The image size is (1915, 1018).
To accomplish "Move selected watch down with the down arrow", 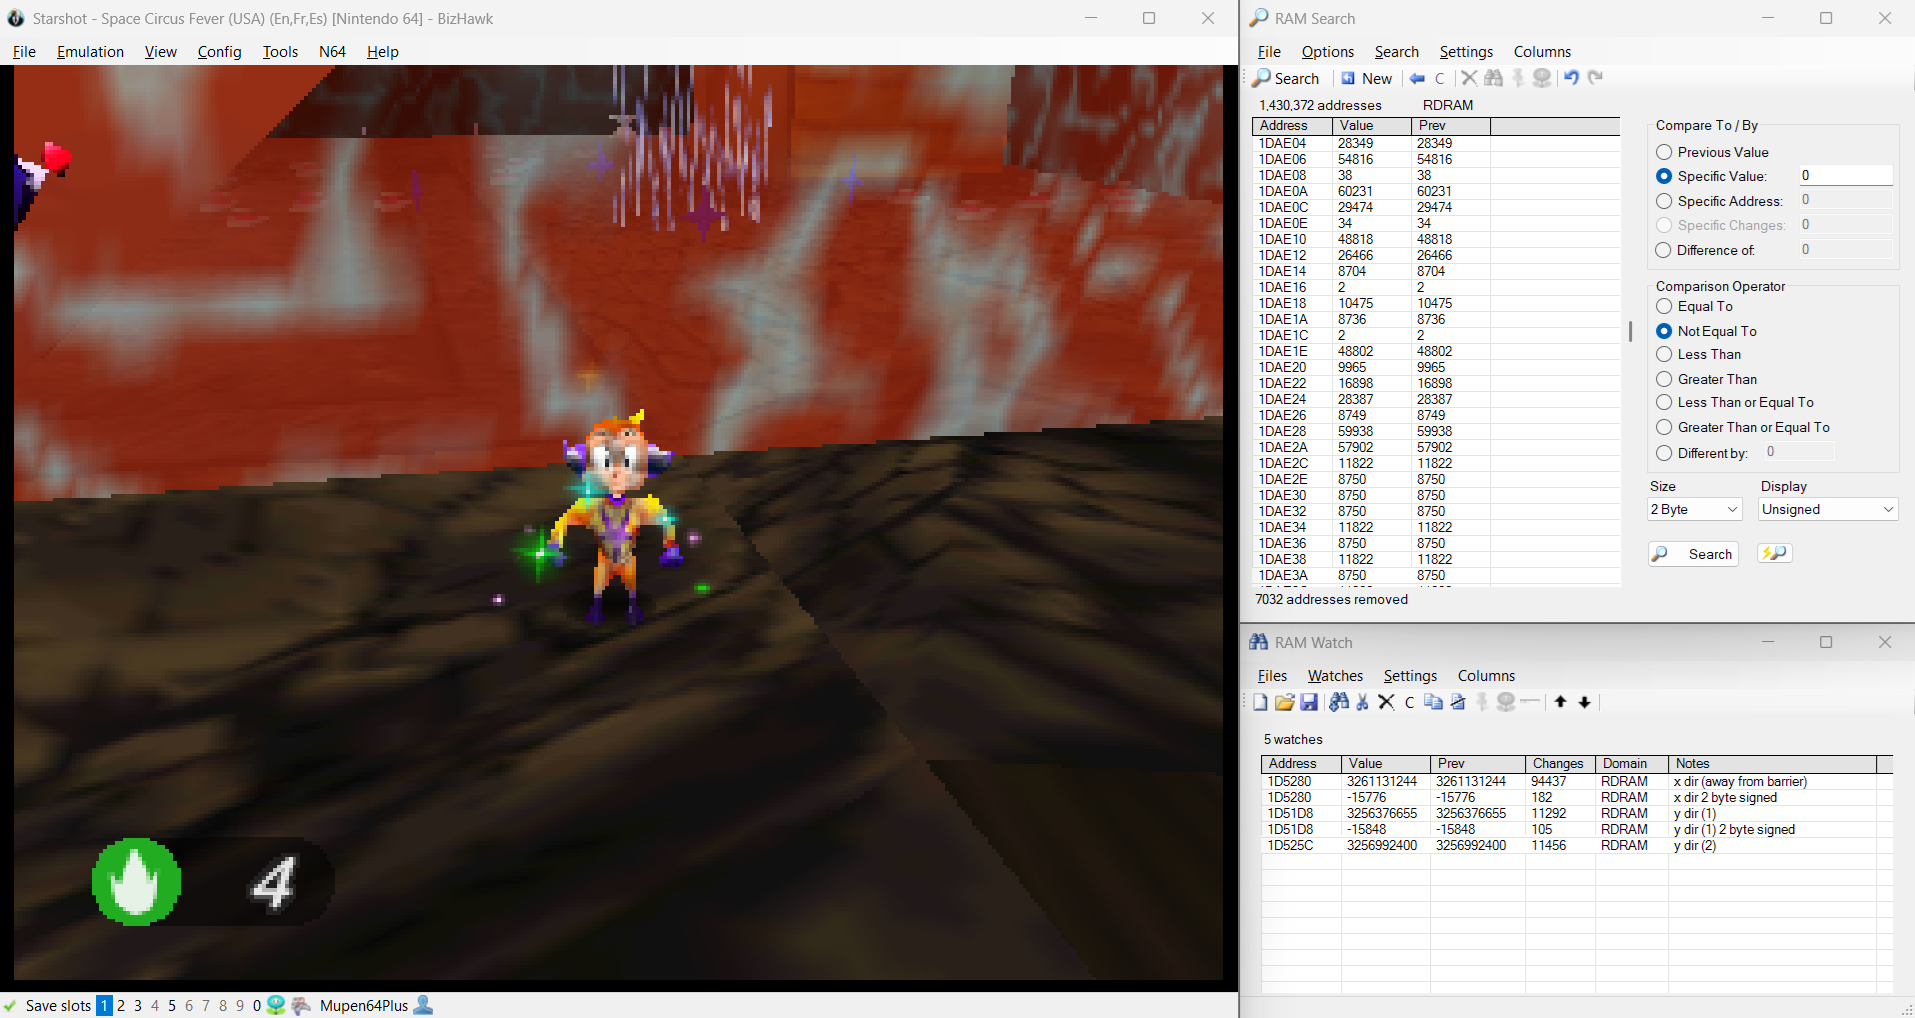I will pyautogui.click(x=1584, y=702).
